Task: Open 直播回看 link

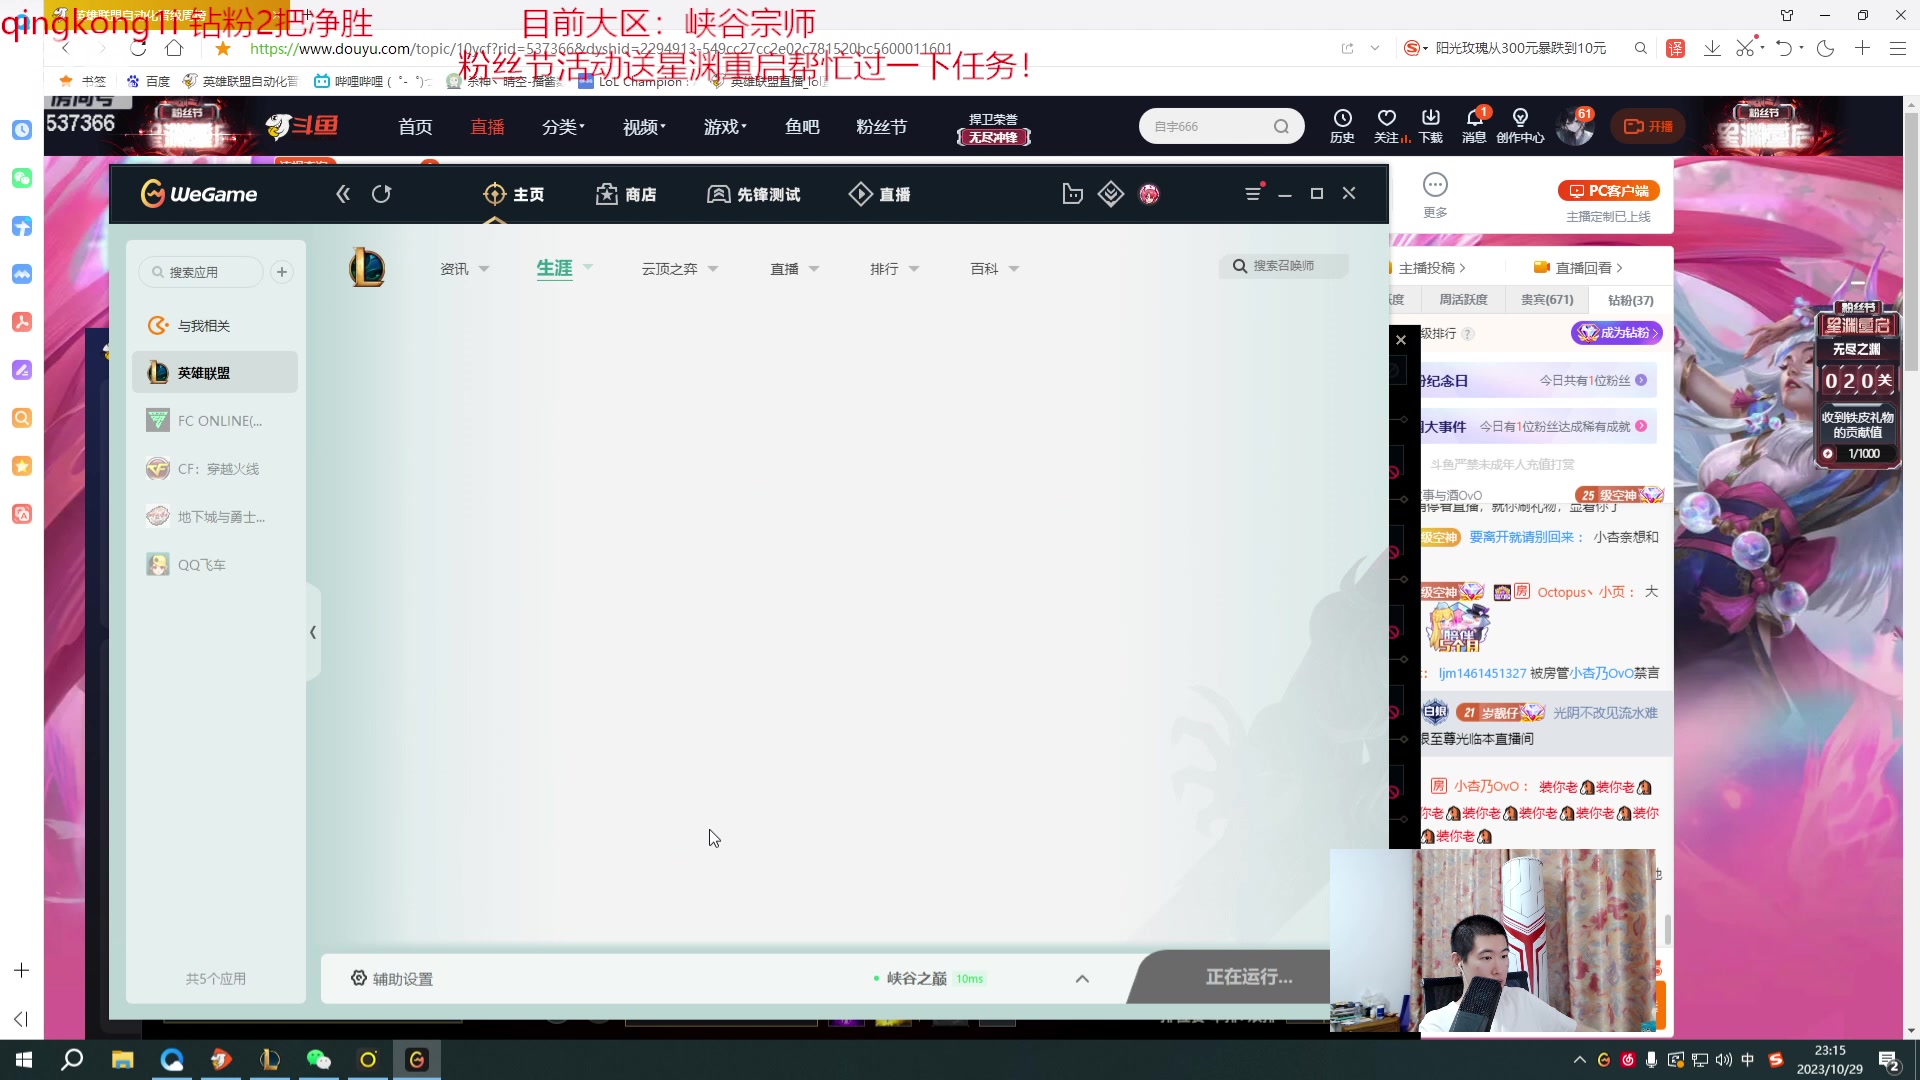Action: (1578, 268)
